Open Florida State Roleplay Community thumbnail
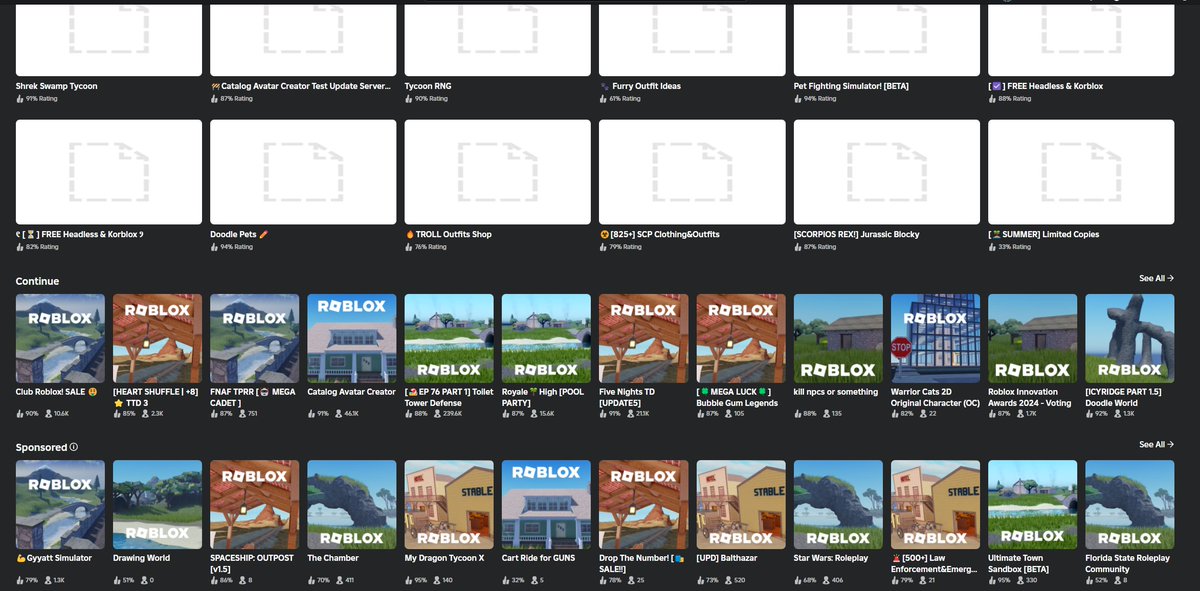1200x591 pixels. (1130, 505)
